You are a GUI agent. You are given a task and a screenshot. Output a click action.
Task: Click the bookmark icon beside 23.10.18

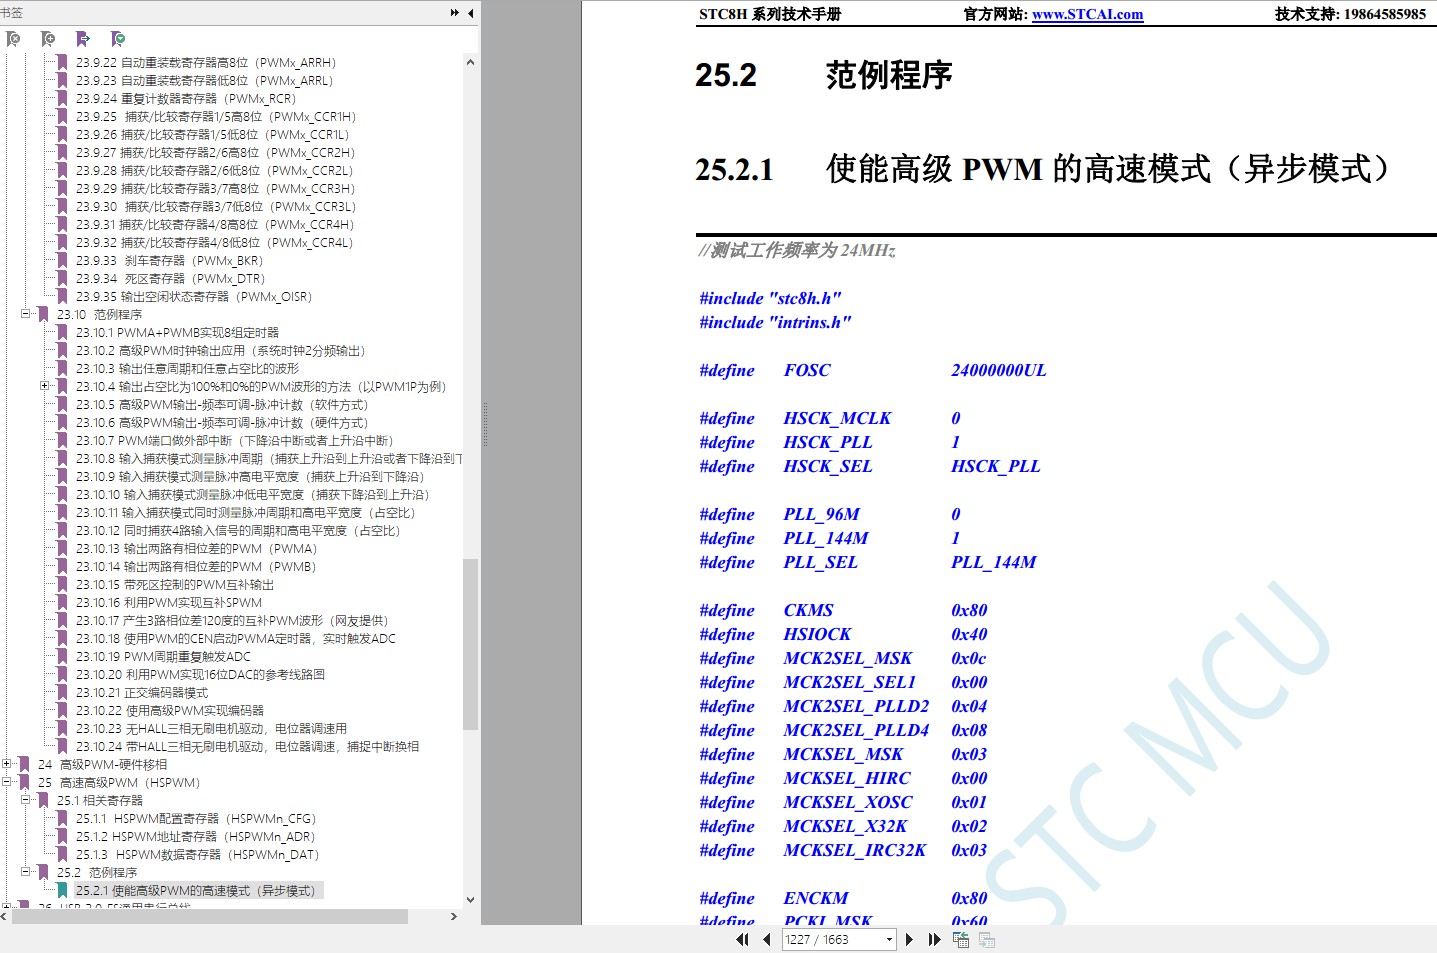tap(62, 638)
